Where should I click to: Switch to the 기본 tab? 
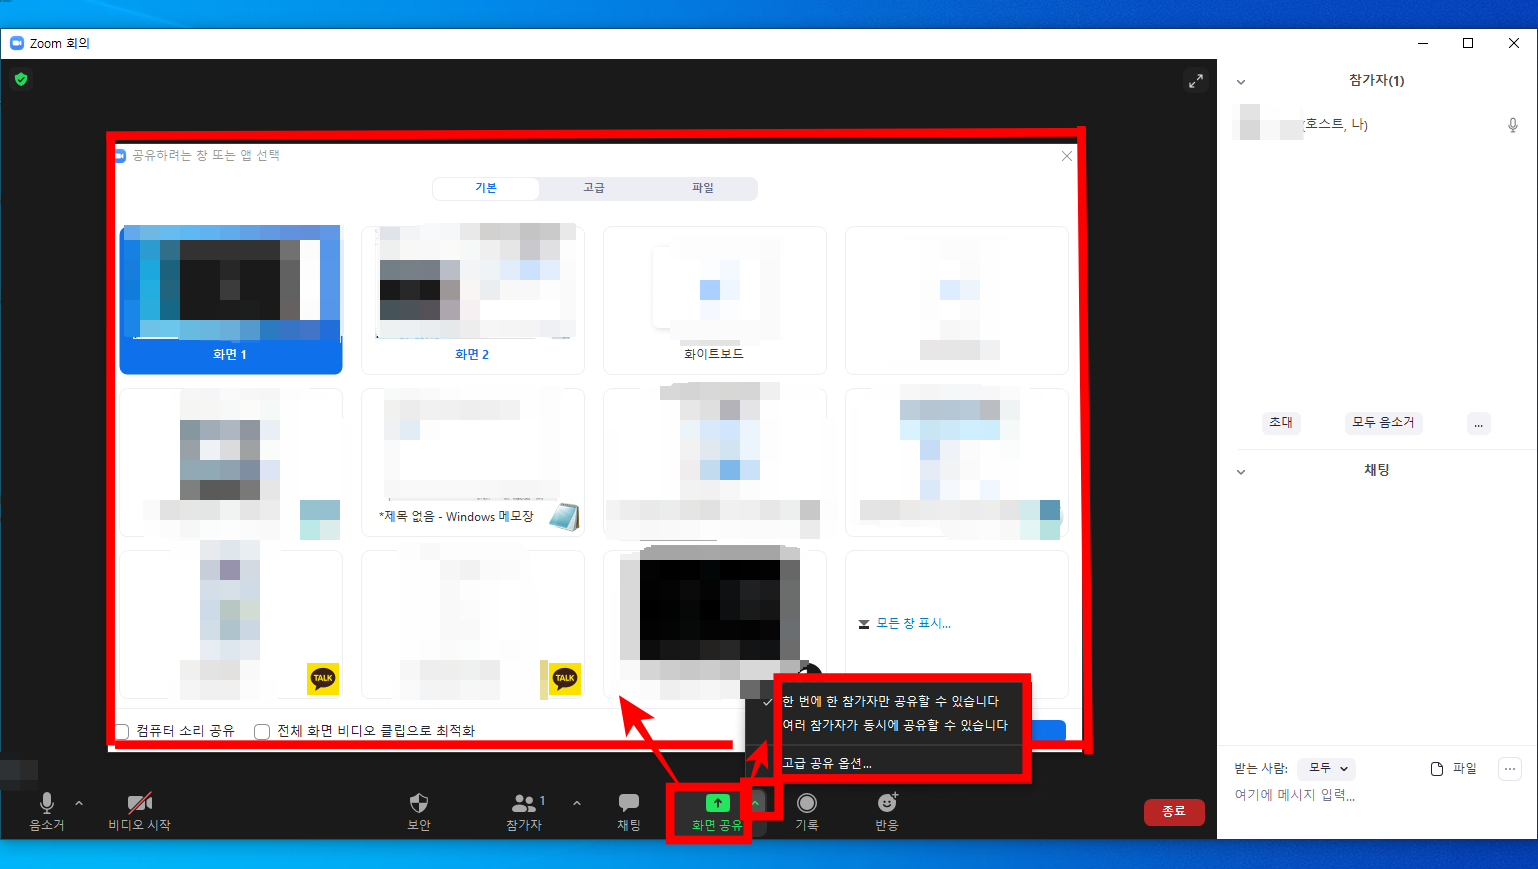486,188
